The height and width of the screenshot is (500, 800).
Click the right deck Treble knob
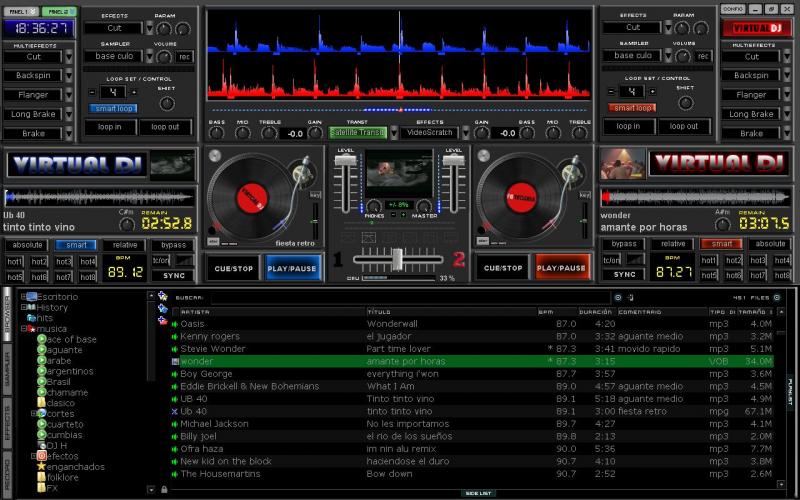tap(579, 133)
